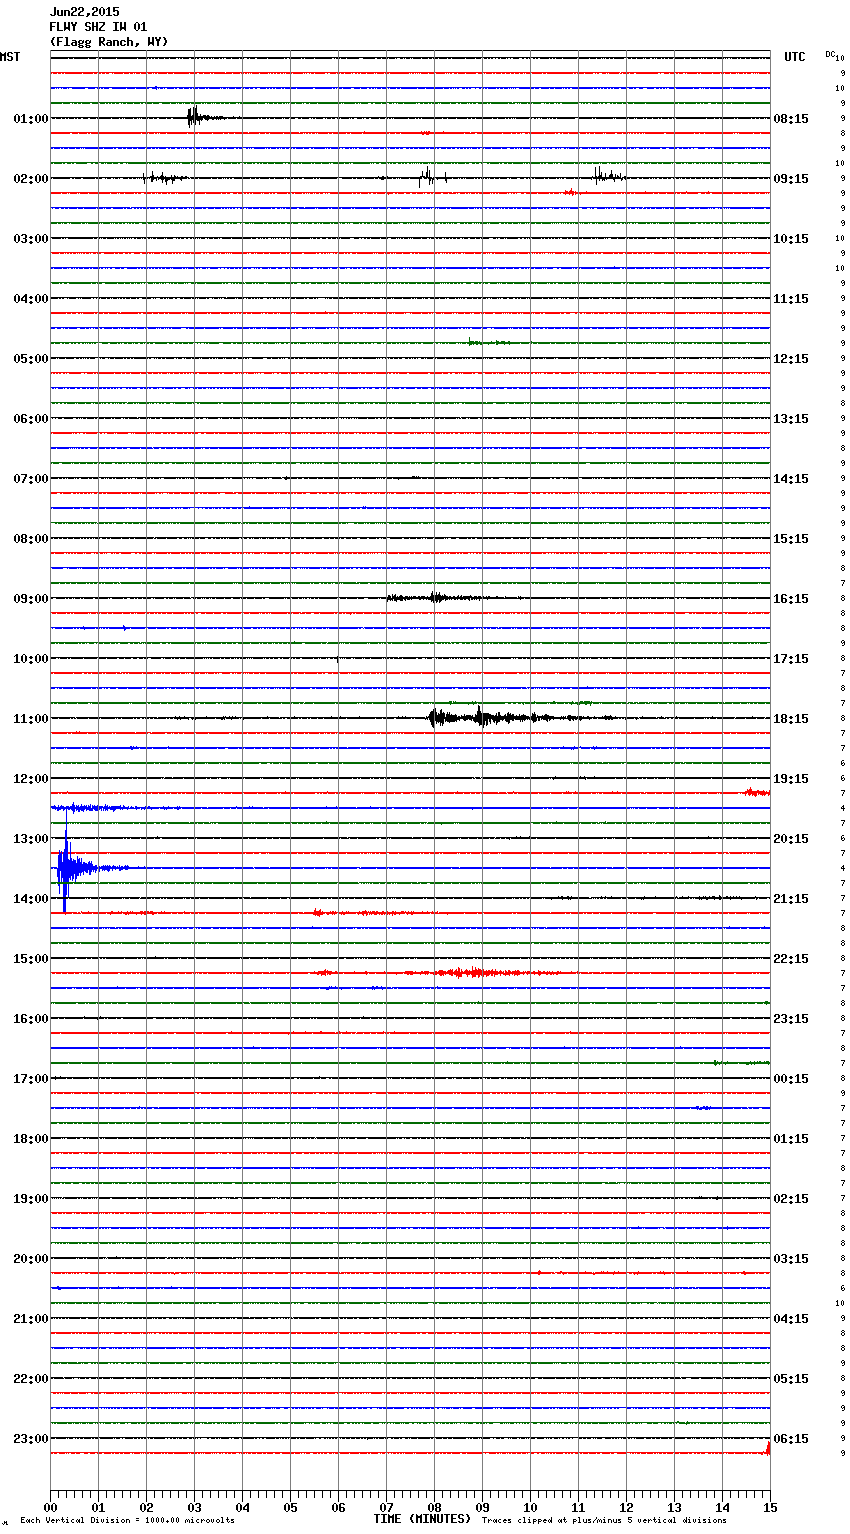Click the 'Traces clipped at plus/minus 5 vertical divisions' note

(x=604, y=1521)
